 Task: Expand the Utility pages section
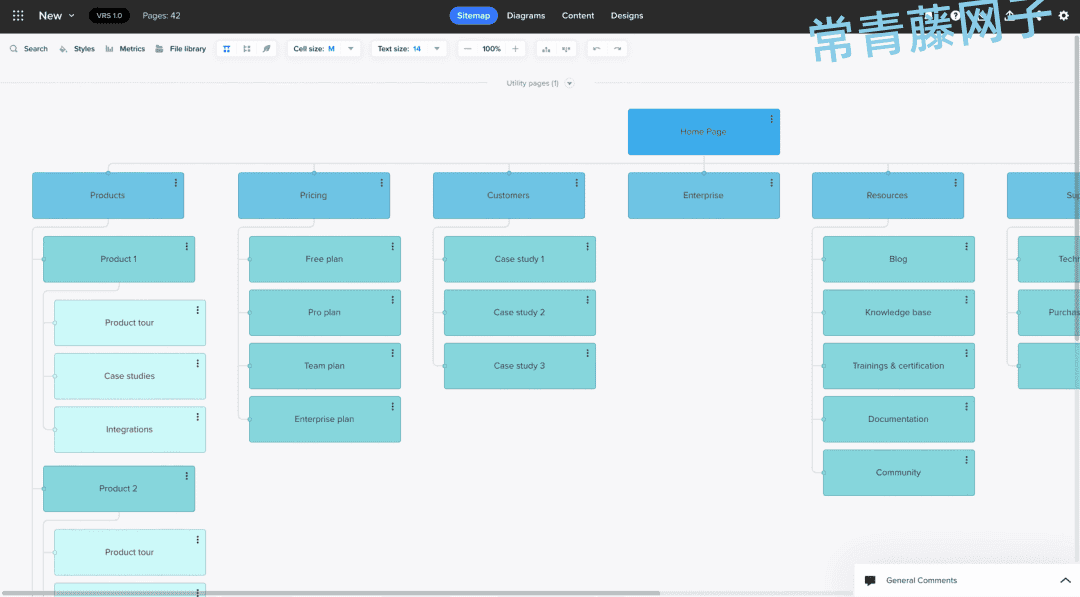pyautogui.click(x=570, y=83)
